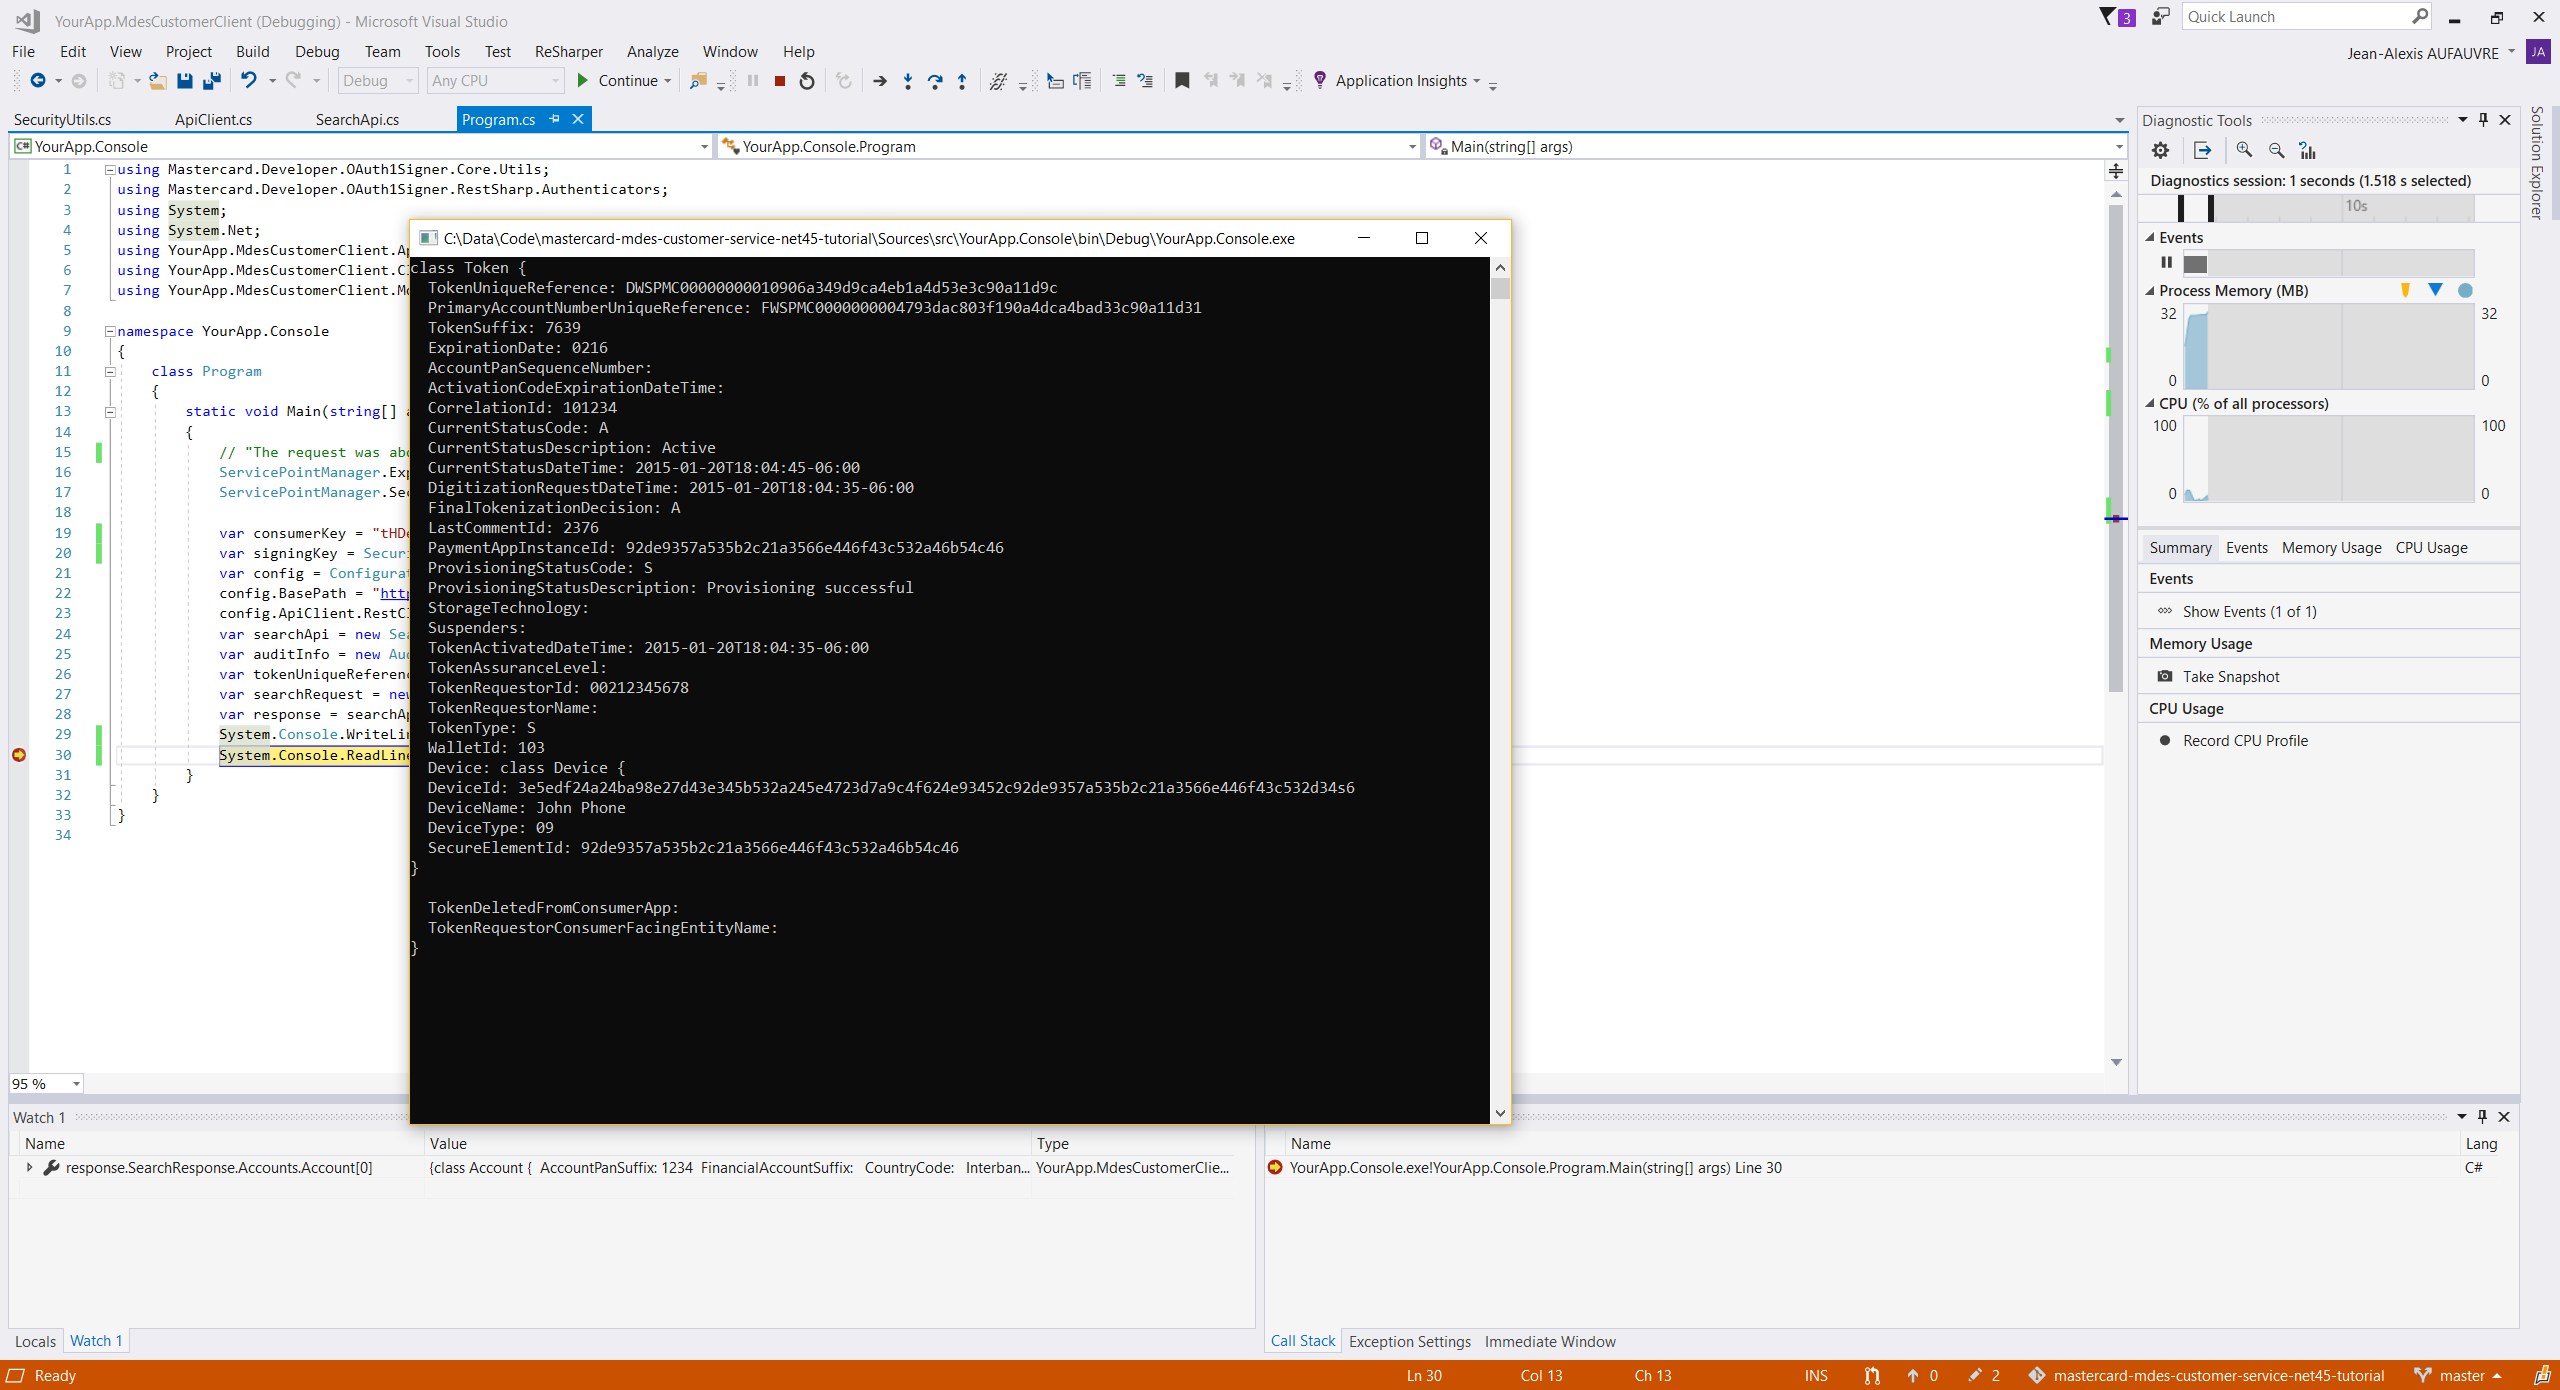Expand the response.SearchResponse watch entry
Image resolution: width=2560 pixels, height=1390 pixels.
(x=29, y=1167)
